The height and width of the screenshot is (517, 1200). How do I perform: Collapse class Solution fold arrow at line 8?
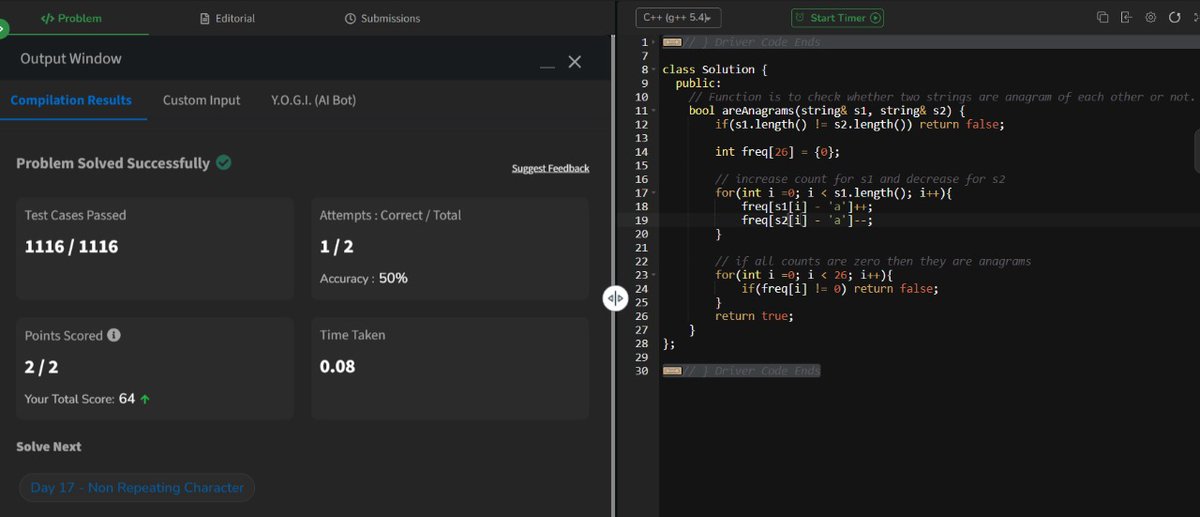click(653, 70)
